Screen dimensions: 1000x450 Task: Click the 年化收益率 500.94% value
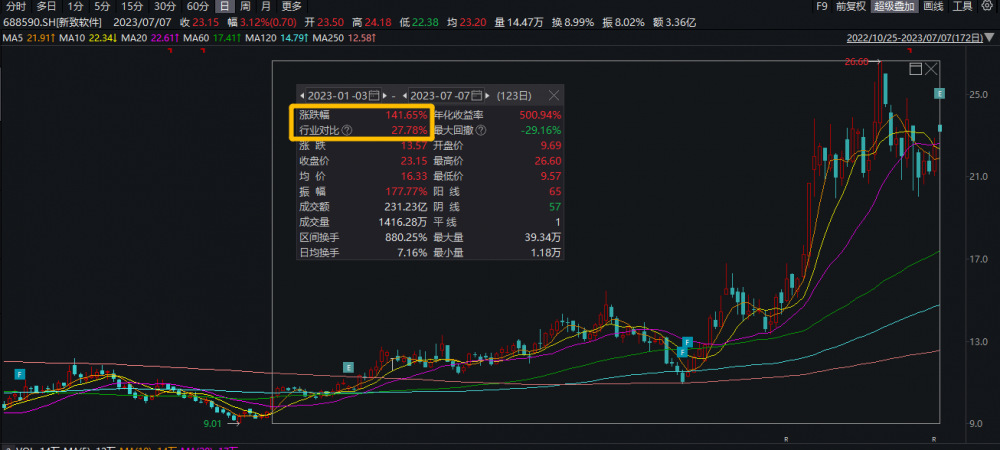(540, 115)
